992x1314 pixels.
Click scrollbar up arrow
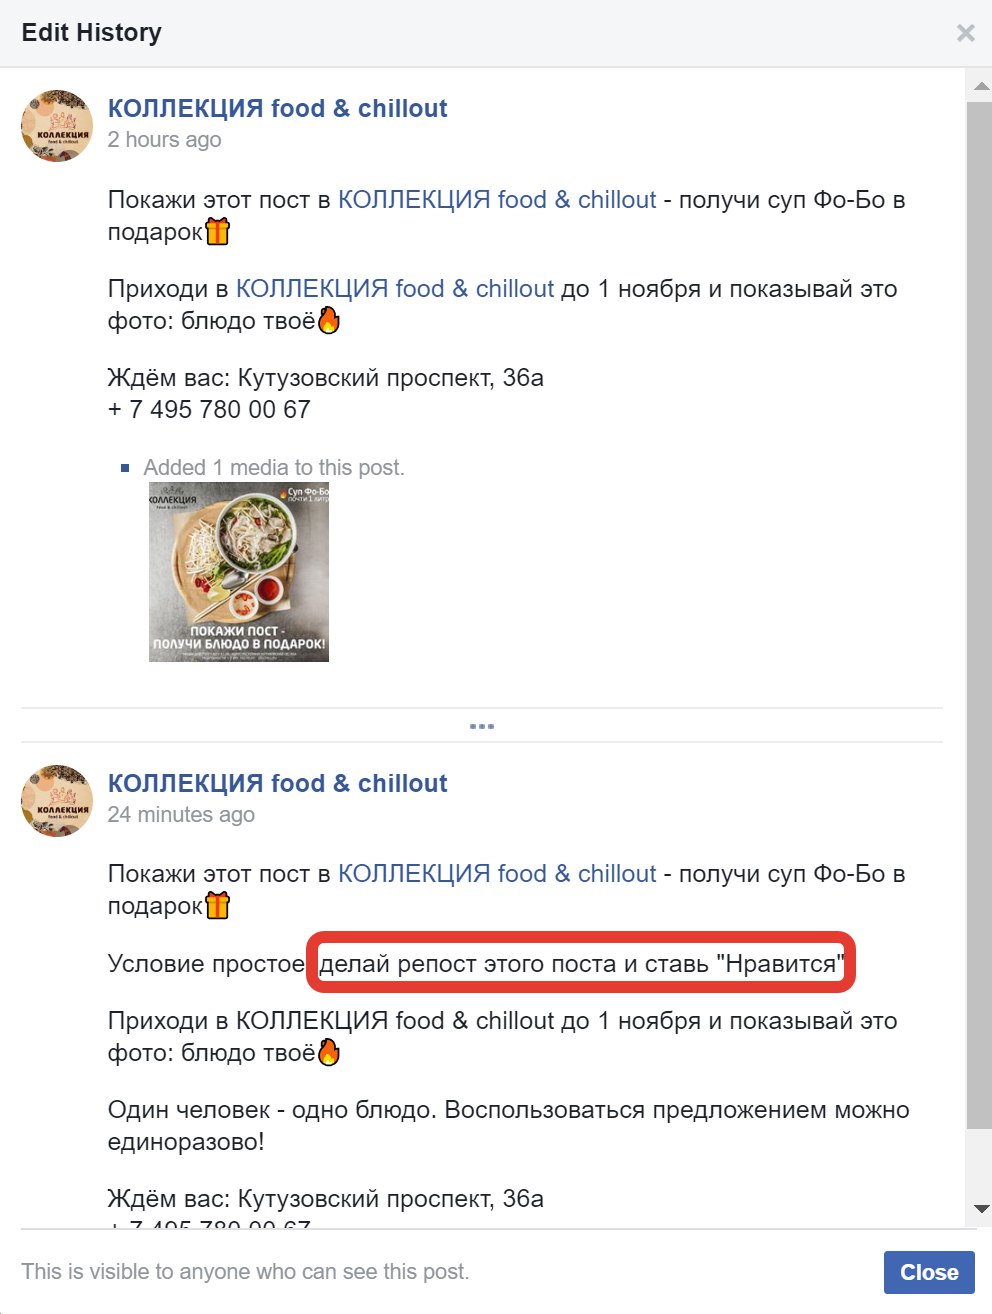pos(981,87)
